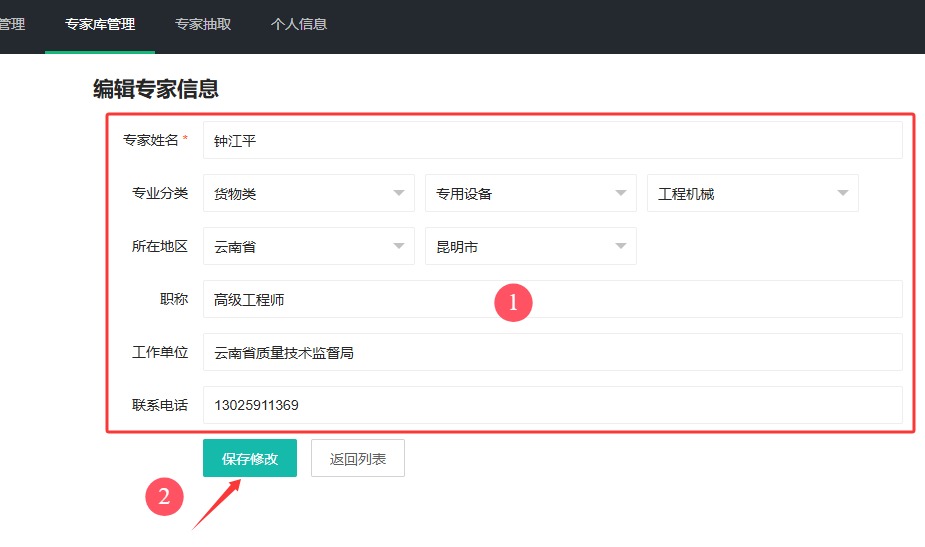Expand the 工程机械 dropdown
925x547 pixels.
pyautogui.click(x=752, y=193)
